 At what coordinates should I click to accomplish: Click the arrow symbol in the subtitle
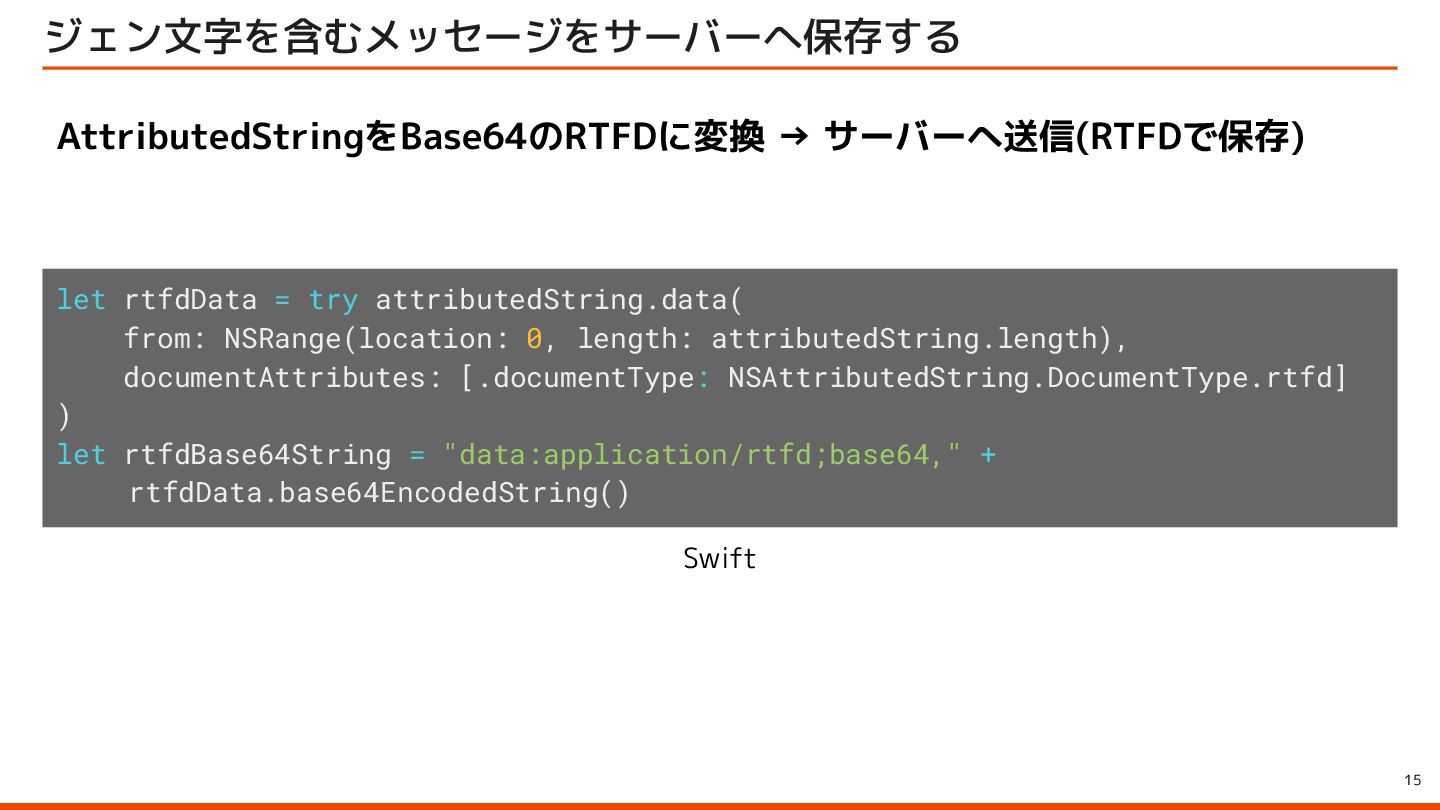(793, 139)
